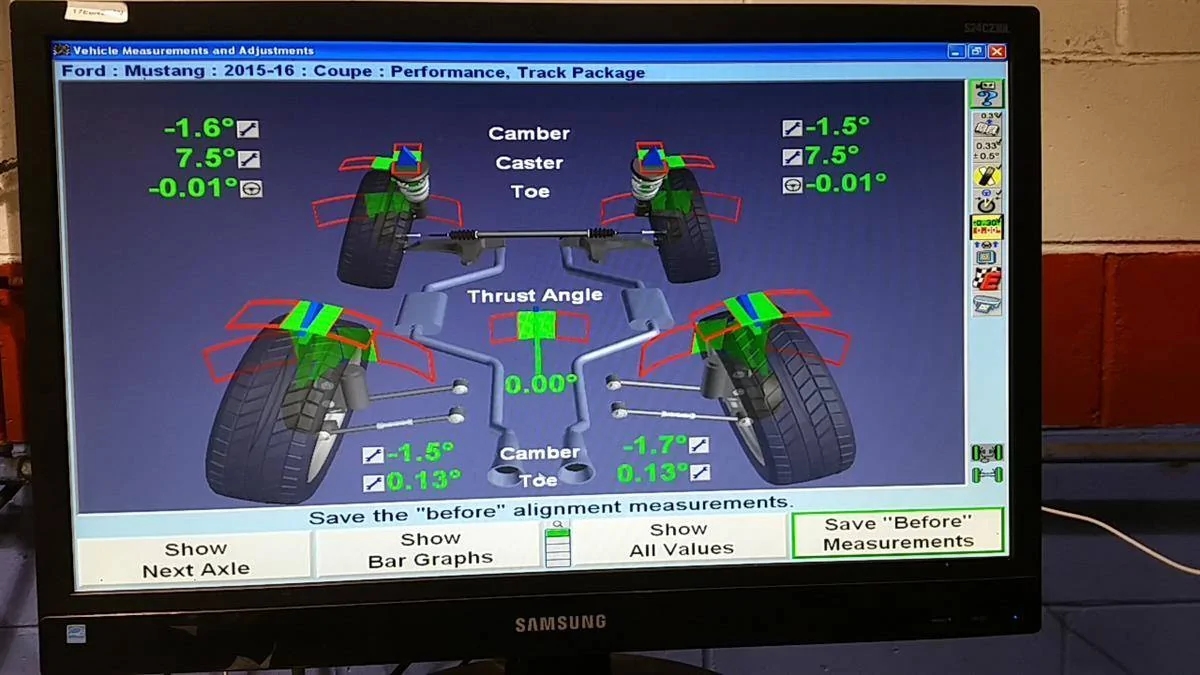Click the thrust angle indicator bar
Screen dimensions: 1200x675
[537, 326]
